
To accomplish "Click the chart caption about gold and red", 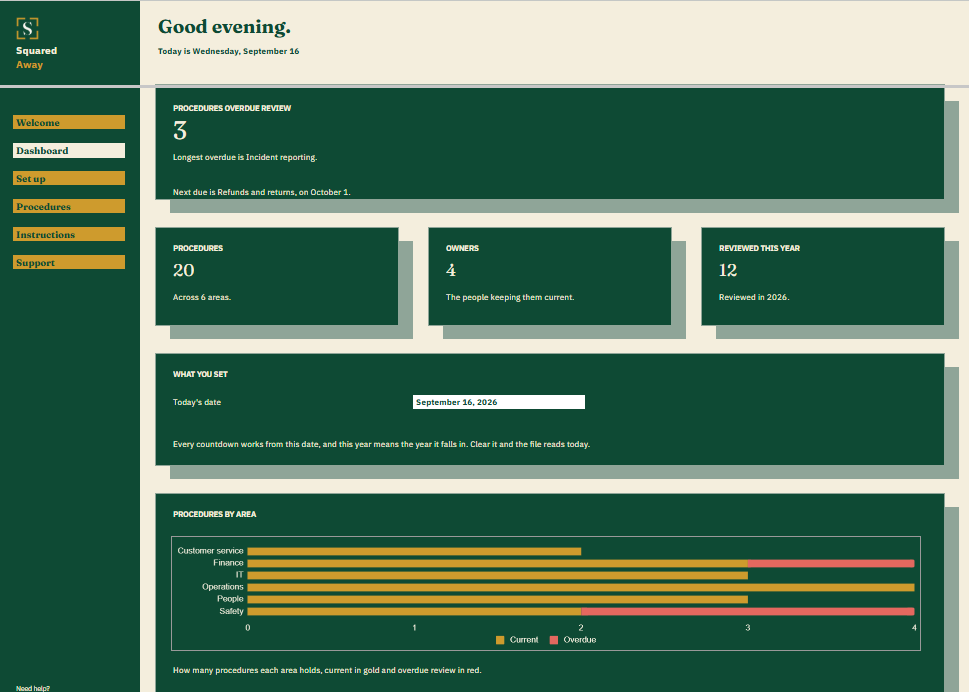I will pos(327,670).
